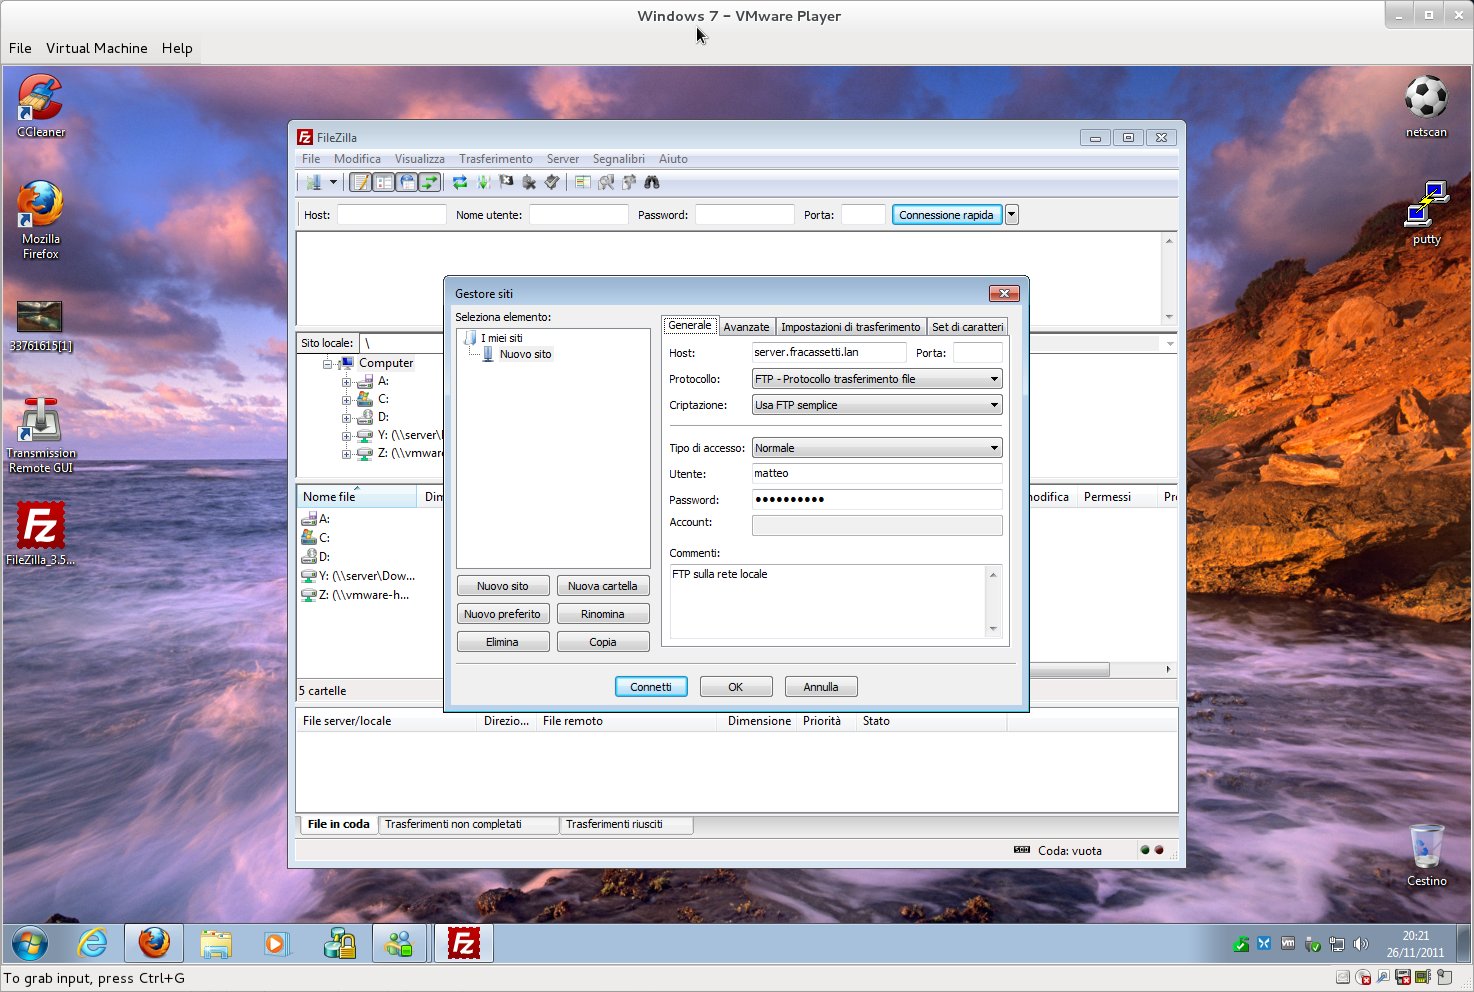The image size is (1474, 992).
Task: Click the Annulla button
Action: [821, 687]
